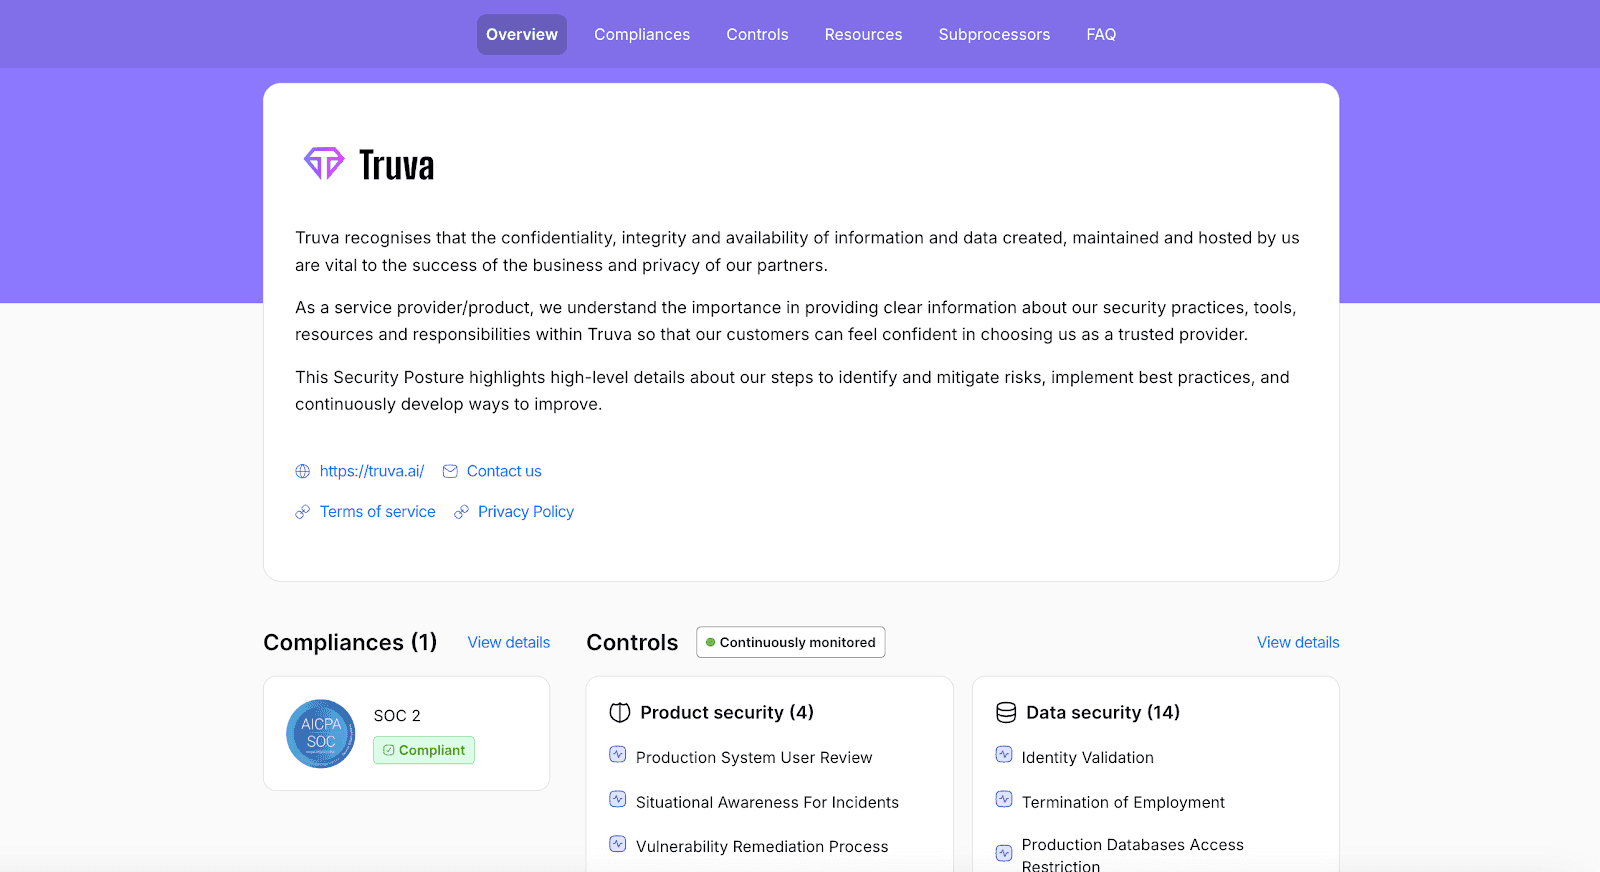Go to the Resources tab
This screenshot has width=1600, height=872.
(x=863, y=34)
